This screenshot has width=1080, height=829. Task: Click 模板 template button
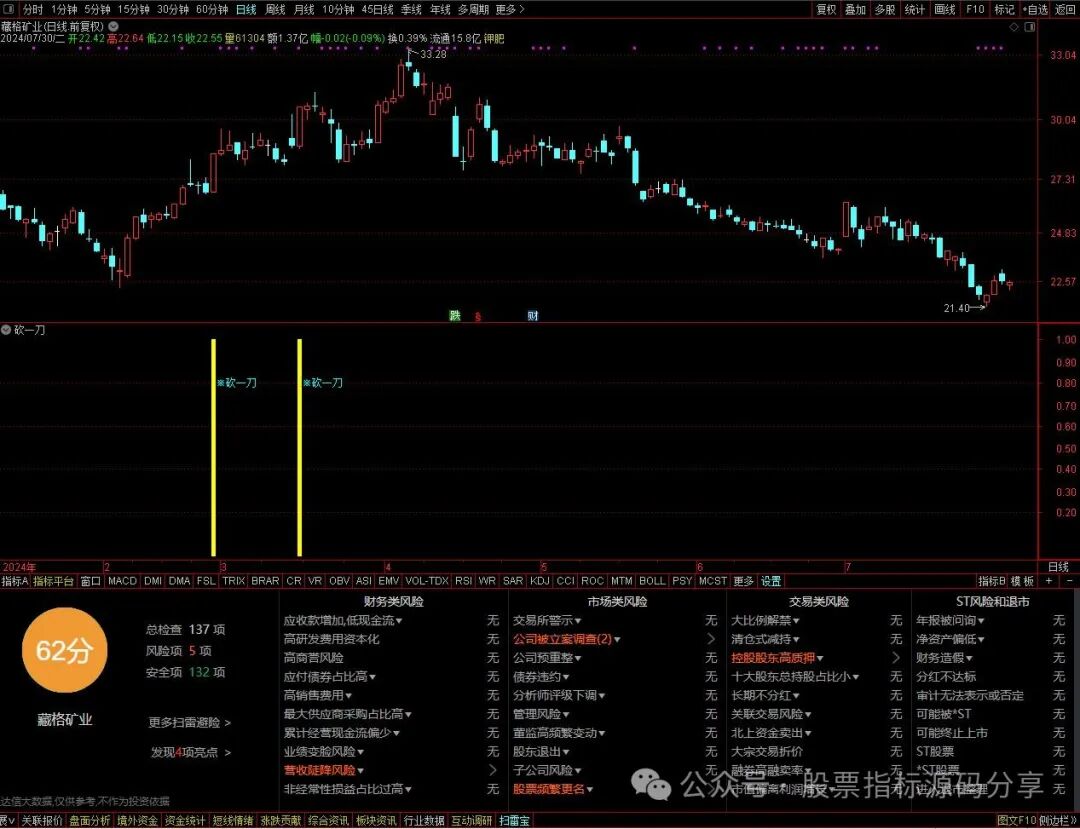(1024, 581)
